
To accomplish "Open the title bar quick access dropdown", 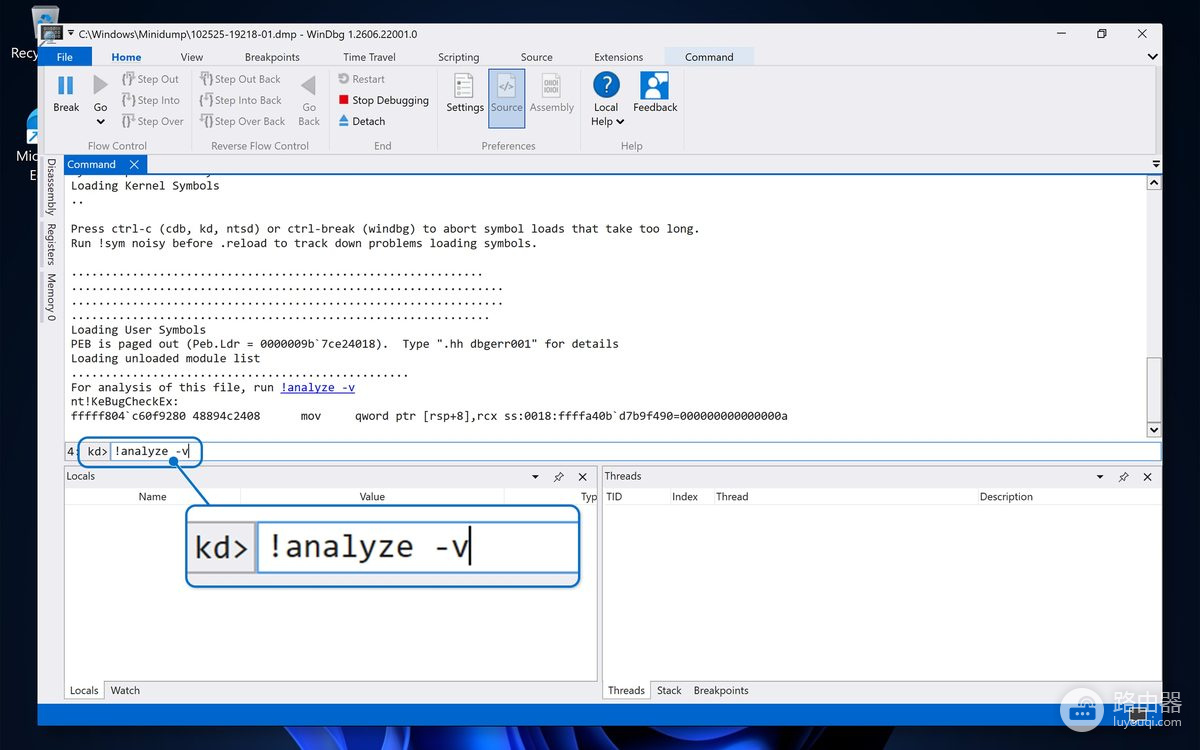I will point(70,35).
